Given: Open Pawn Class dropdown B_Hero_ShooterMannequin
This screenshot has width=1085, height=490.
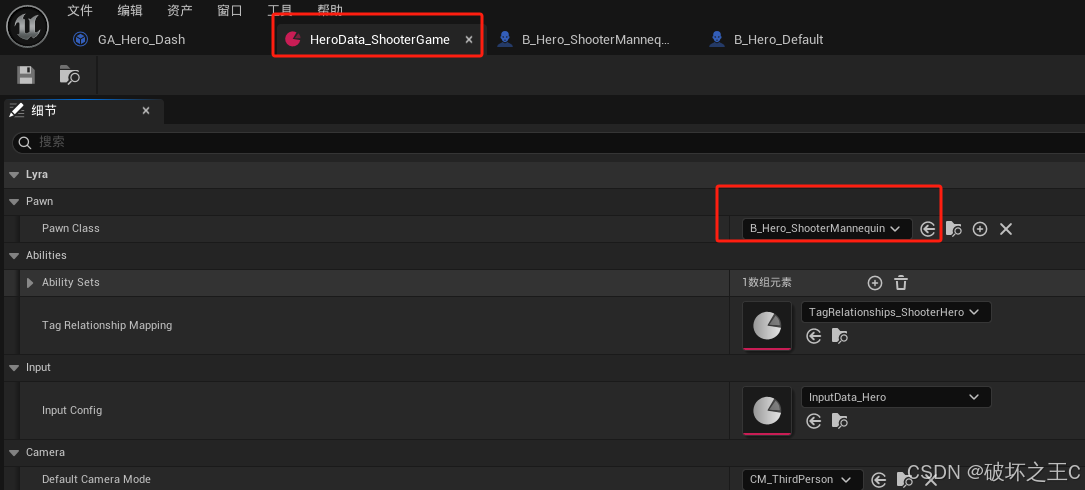Looking at the screenshot, I should pyautogui.click(x=826, y=228).
